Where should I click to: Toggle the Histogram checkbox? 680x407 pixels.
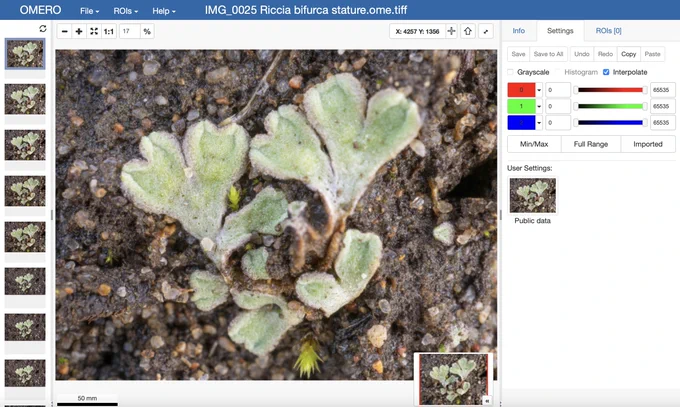pyautogui.click(x=558, y=72)
